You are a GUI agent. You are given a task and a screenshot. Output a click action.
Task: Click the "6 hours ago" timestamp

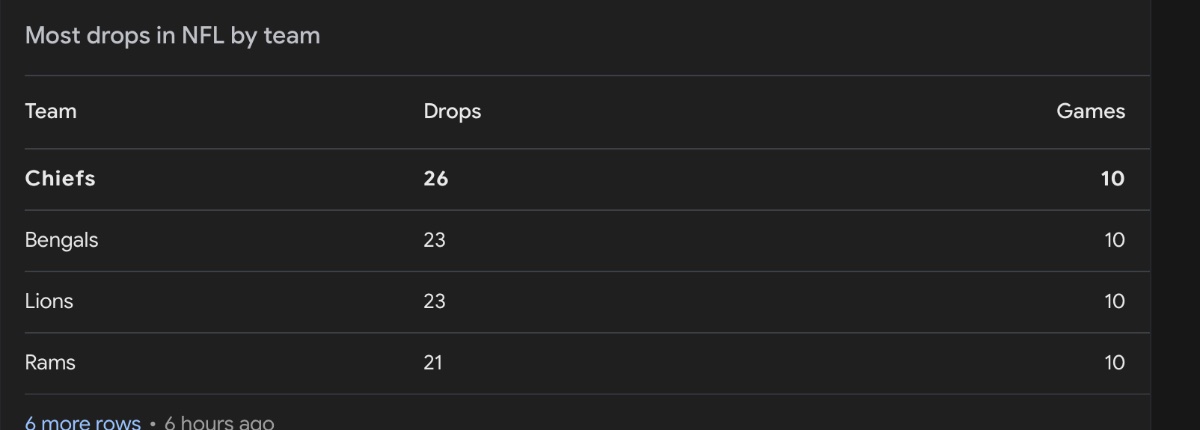click(x=219, y=422)
